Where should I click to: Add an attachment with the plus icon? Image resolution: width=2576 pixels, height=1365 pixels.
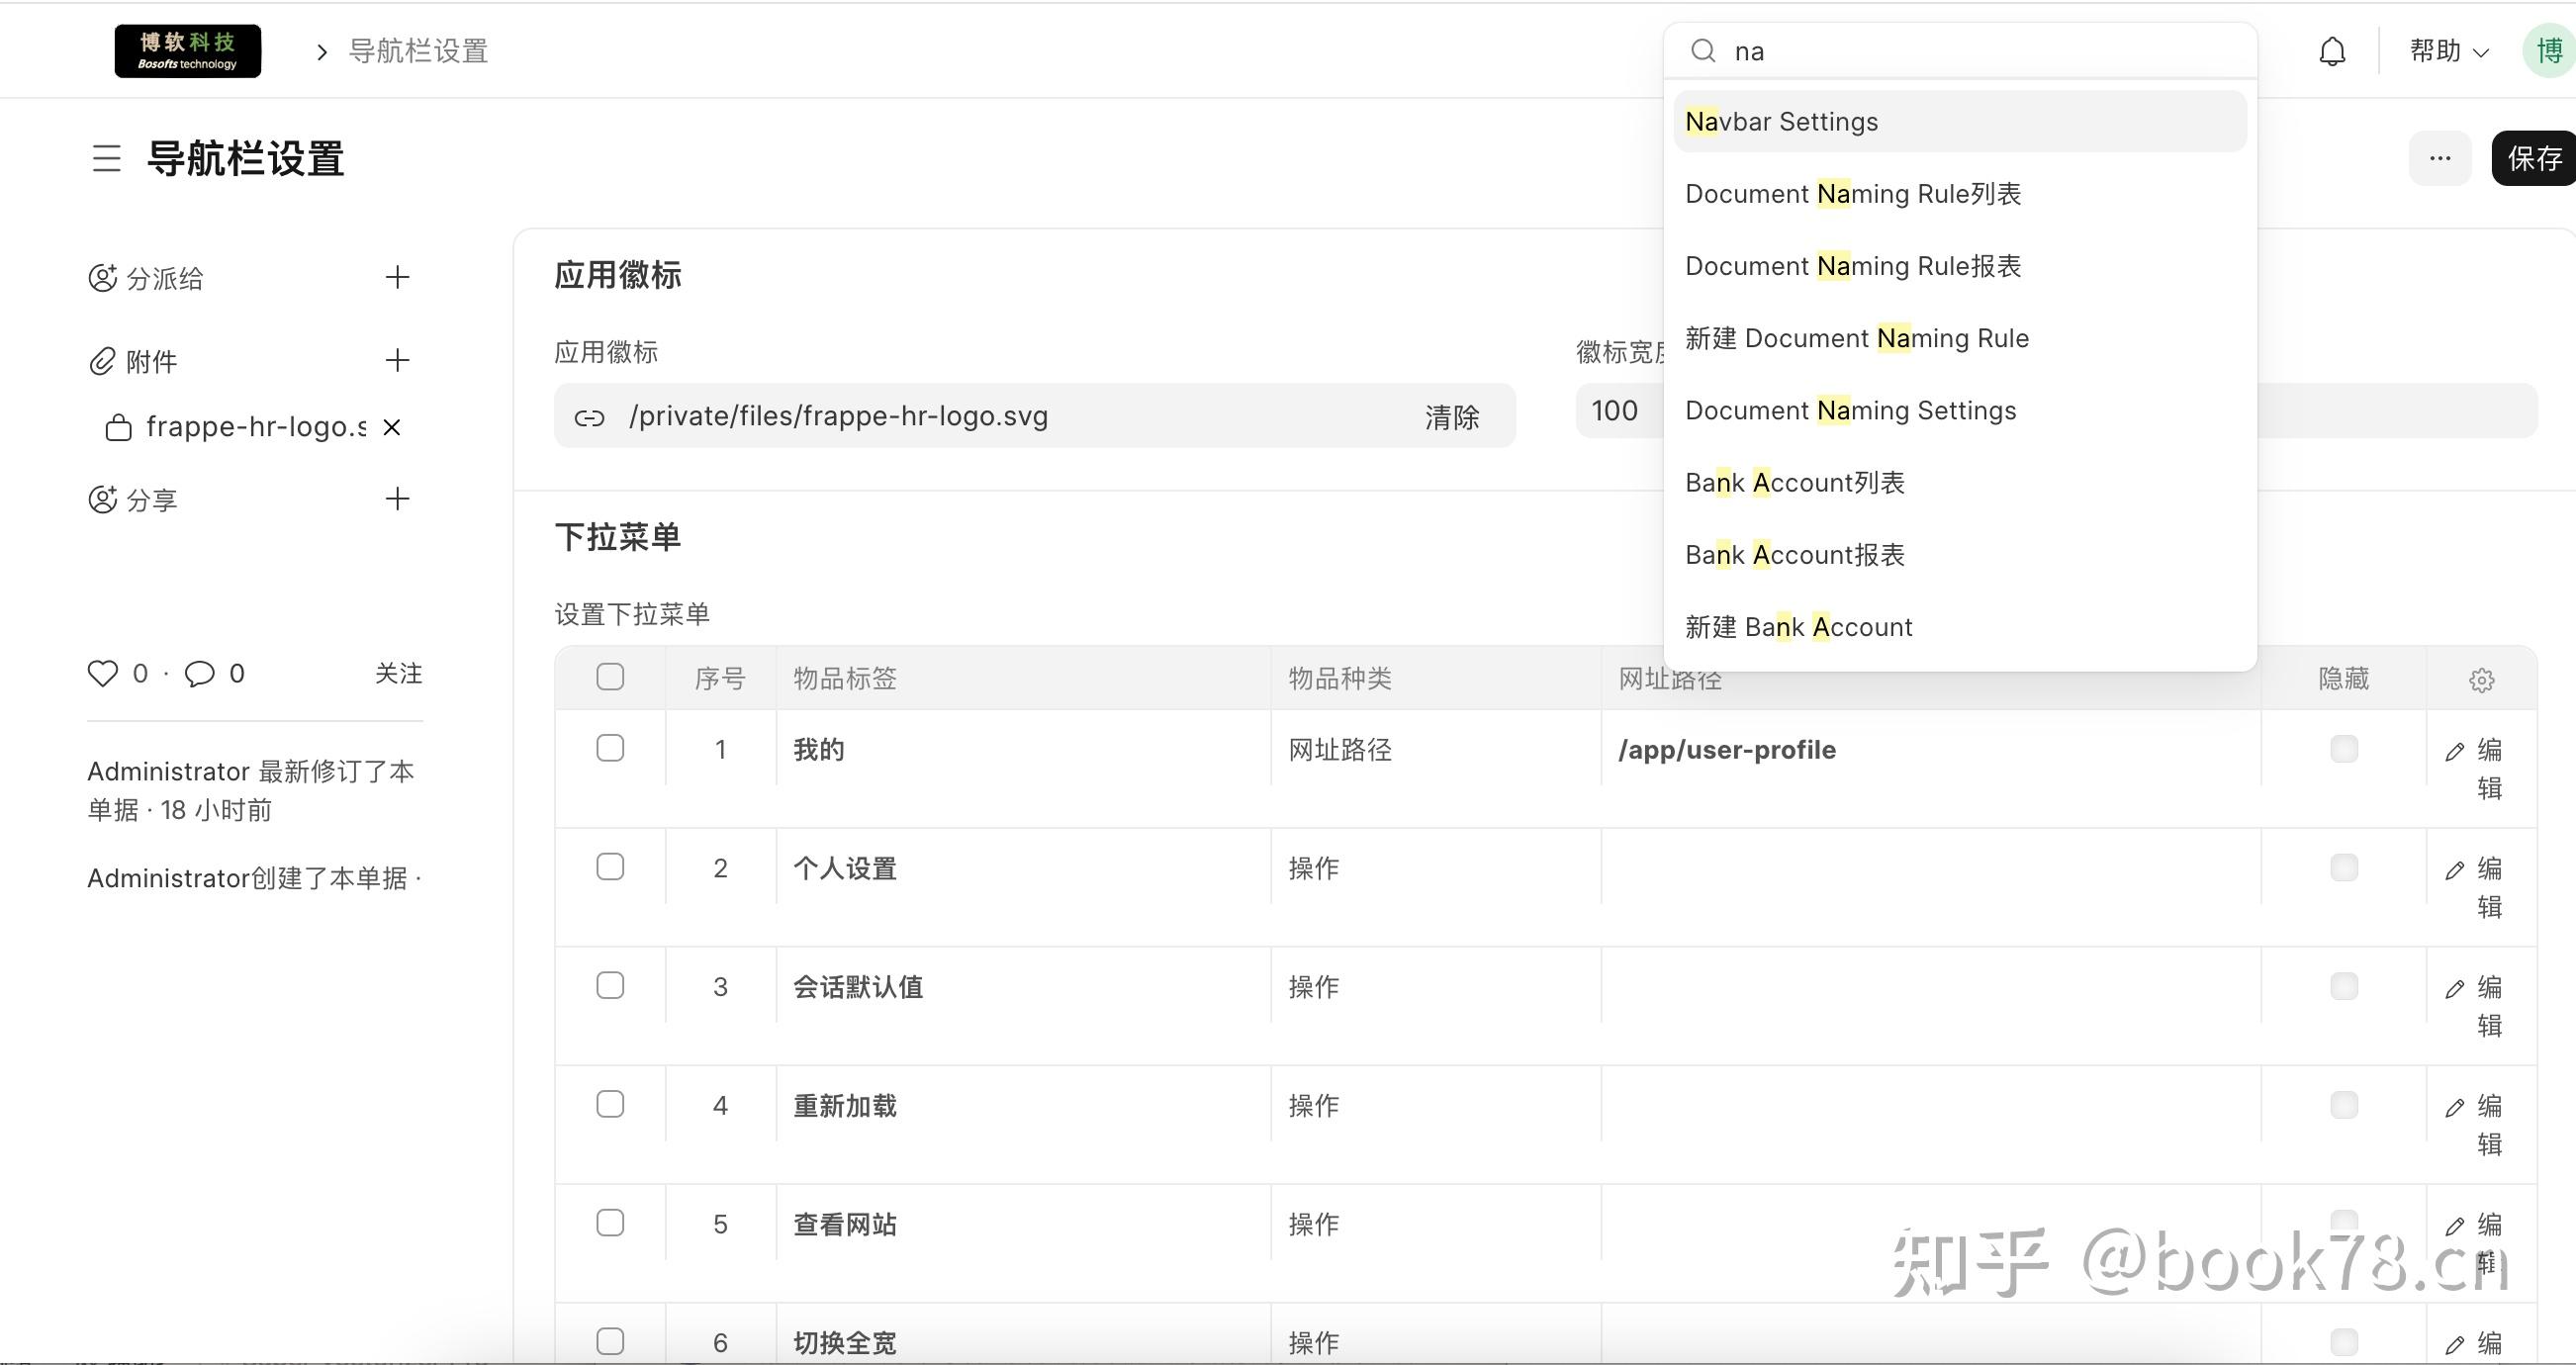[397, 360]
